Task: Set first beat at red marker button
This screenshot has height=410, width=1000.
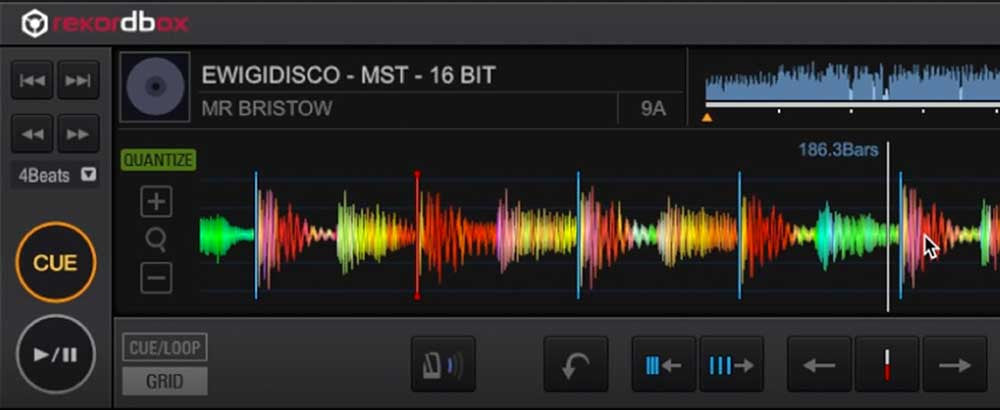Action: (x=887, y=364)
